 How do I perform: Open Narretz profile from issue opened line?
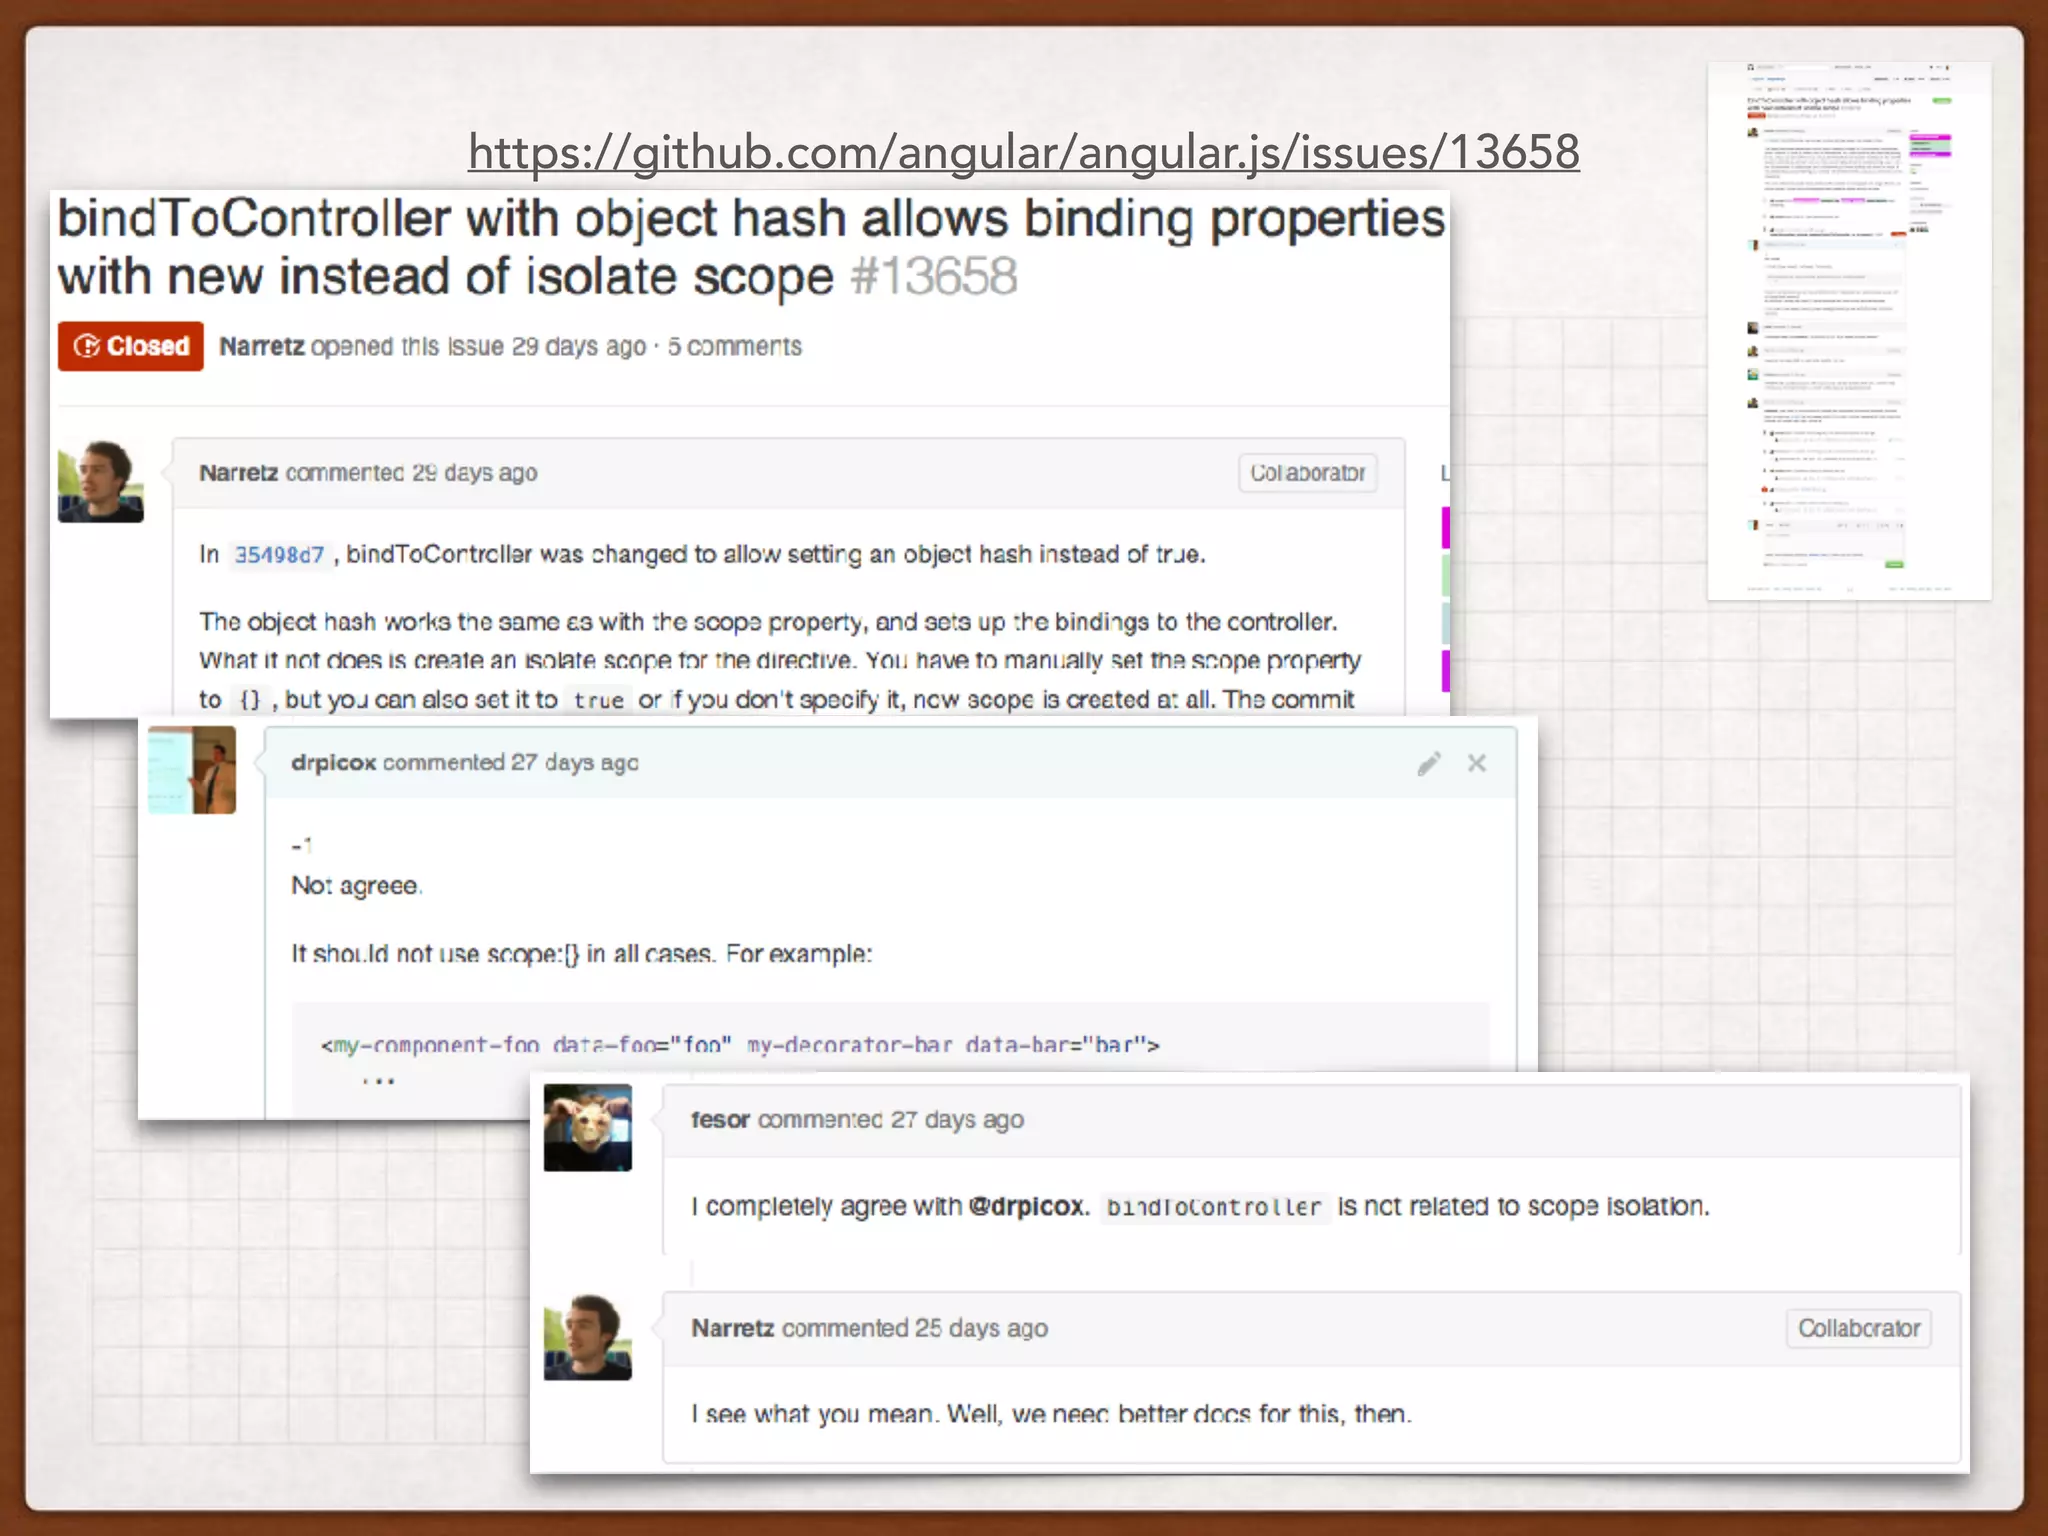(x=262, y=346)
